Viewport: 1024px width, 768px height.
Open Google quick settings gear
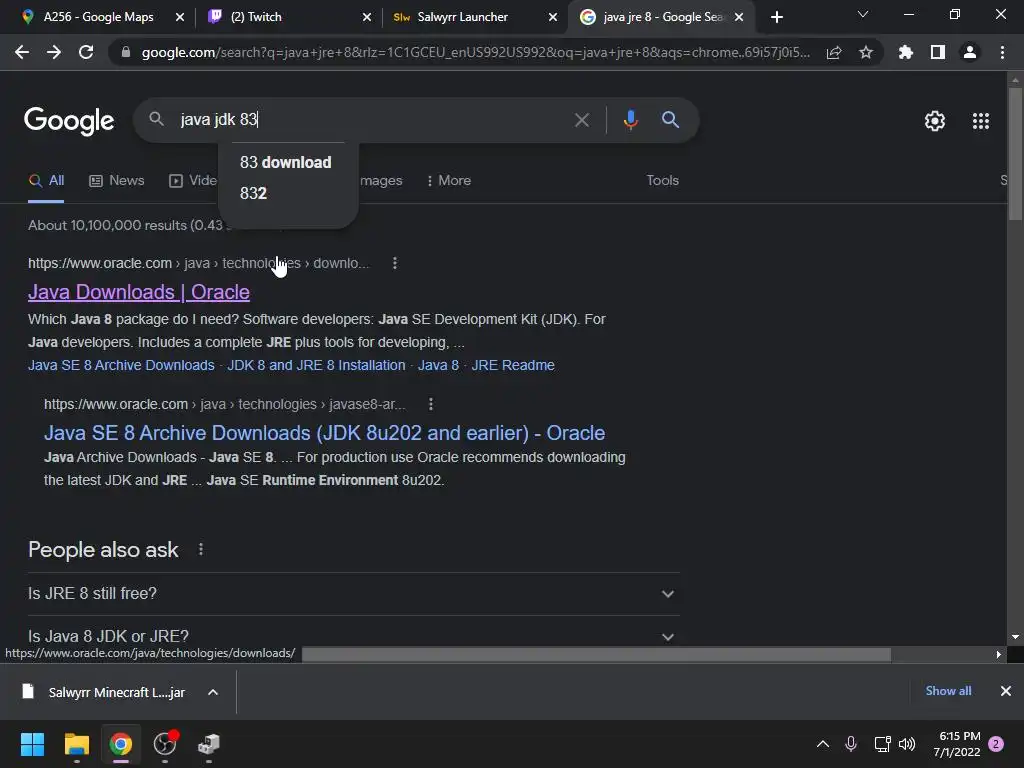pos(935,121)
